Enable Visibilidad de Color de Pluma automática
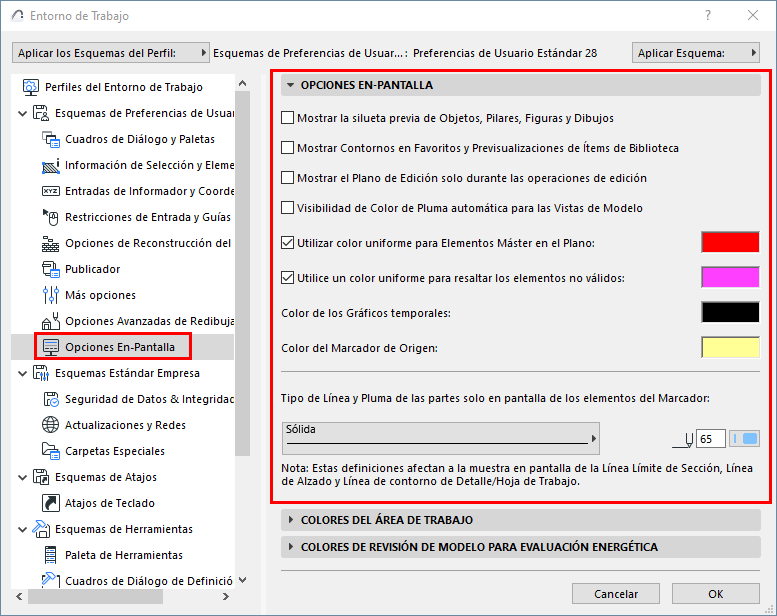Image resolution: width=777 pixels, height=616 pixels. [x=287, y=208]
